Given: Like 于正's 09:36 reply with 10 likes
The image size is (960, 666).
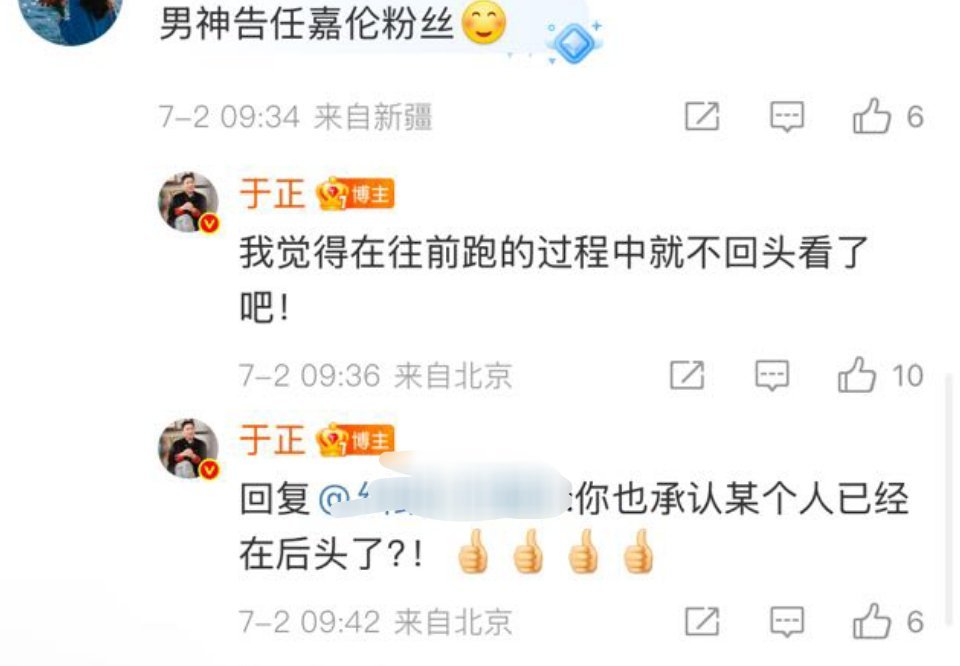Looking at the screenshot, I should (857, 375).
